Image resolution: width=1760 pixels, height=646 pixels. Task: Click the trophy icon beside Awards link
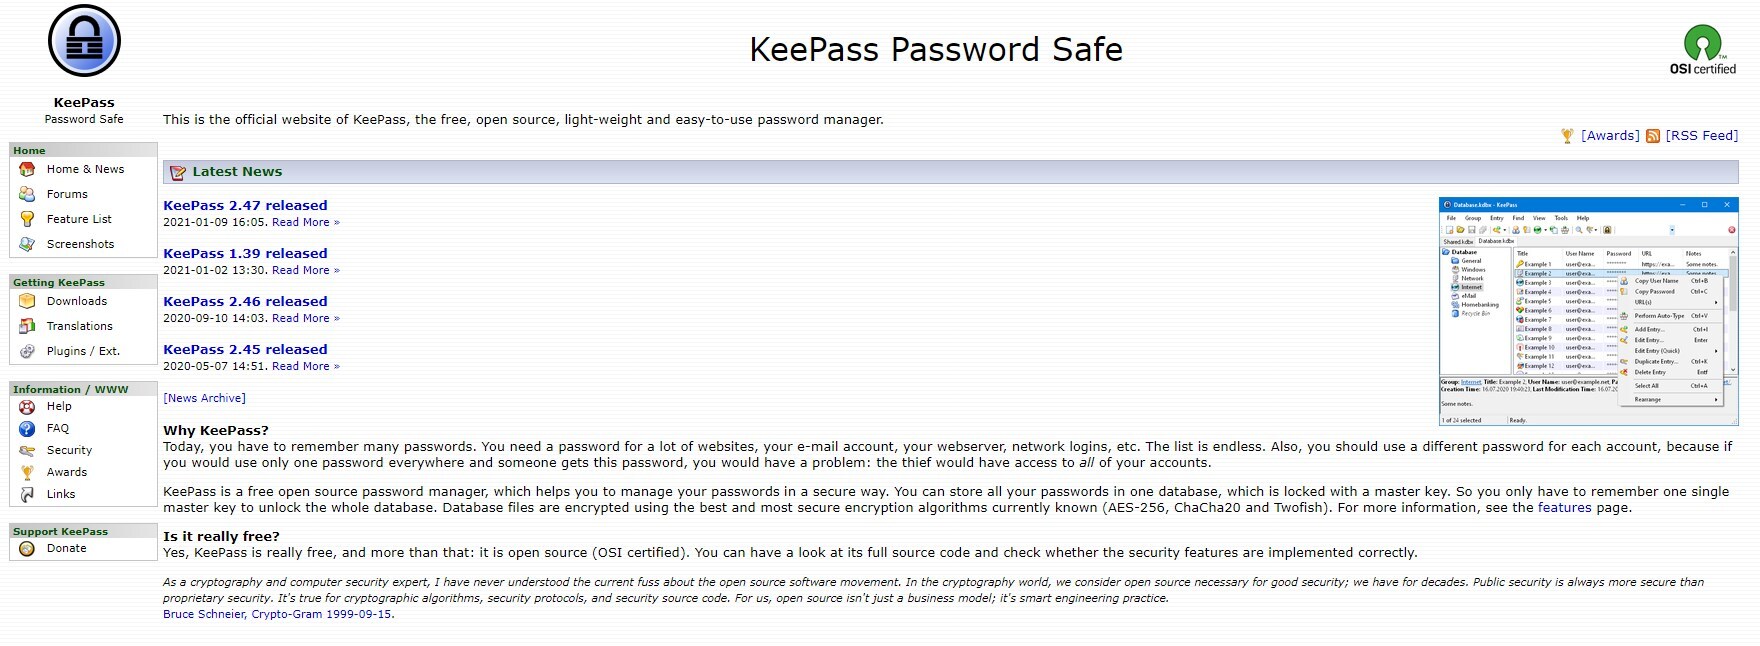[x=1567, y=136]
